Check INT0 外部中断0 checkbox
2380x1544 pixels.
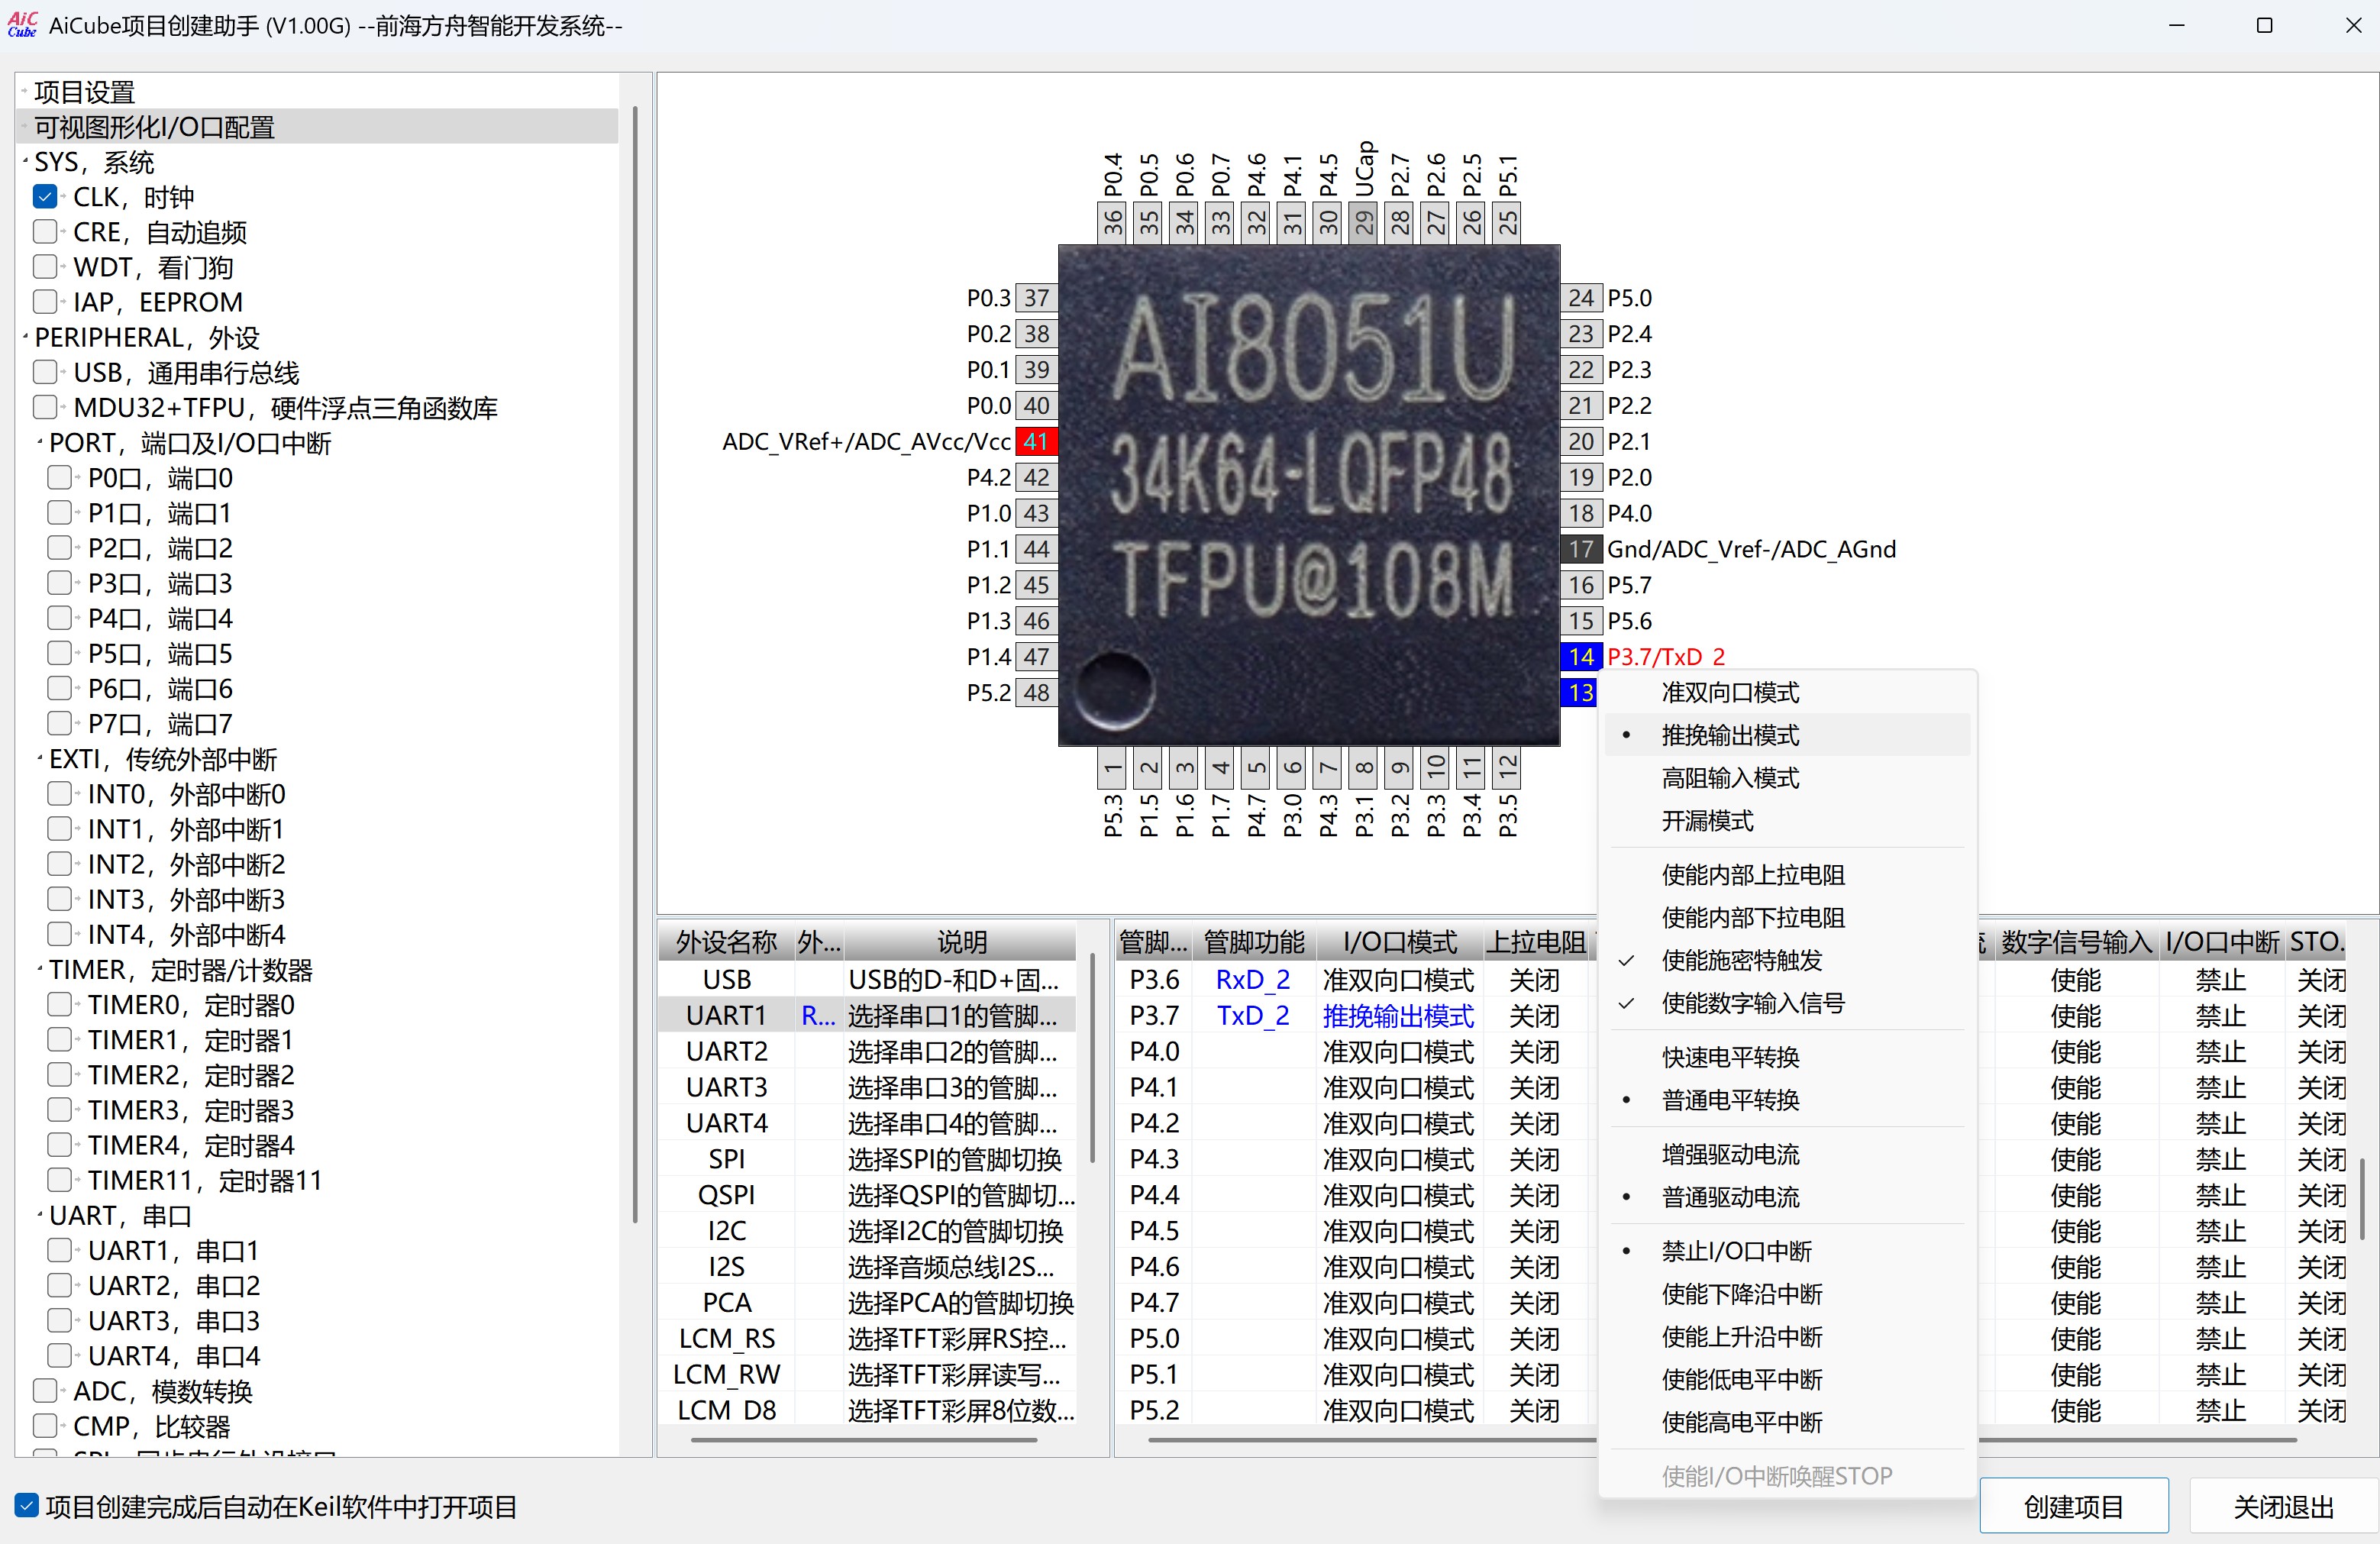point(60,794)
